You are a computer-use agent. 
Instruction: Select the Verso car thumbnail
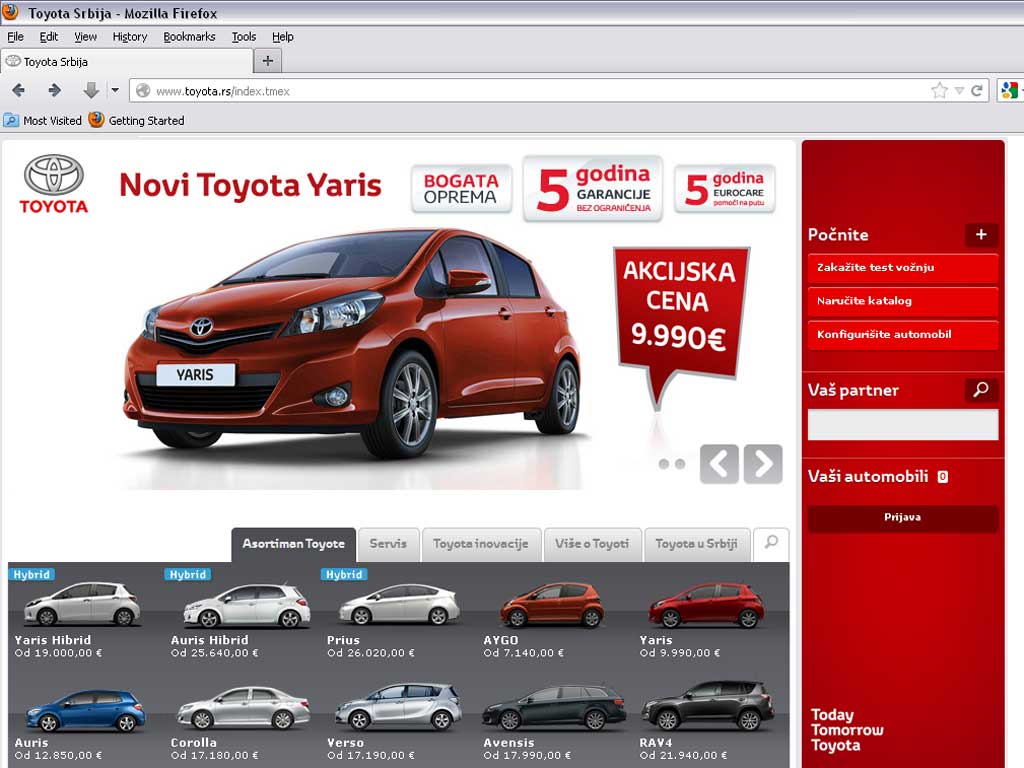398,707
